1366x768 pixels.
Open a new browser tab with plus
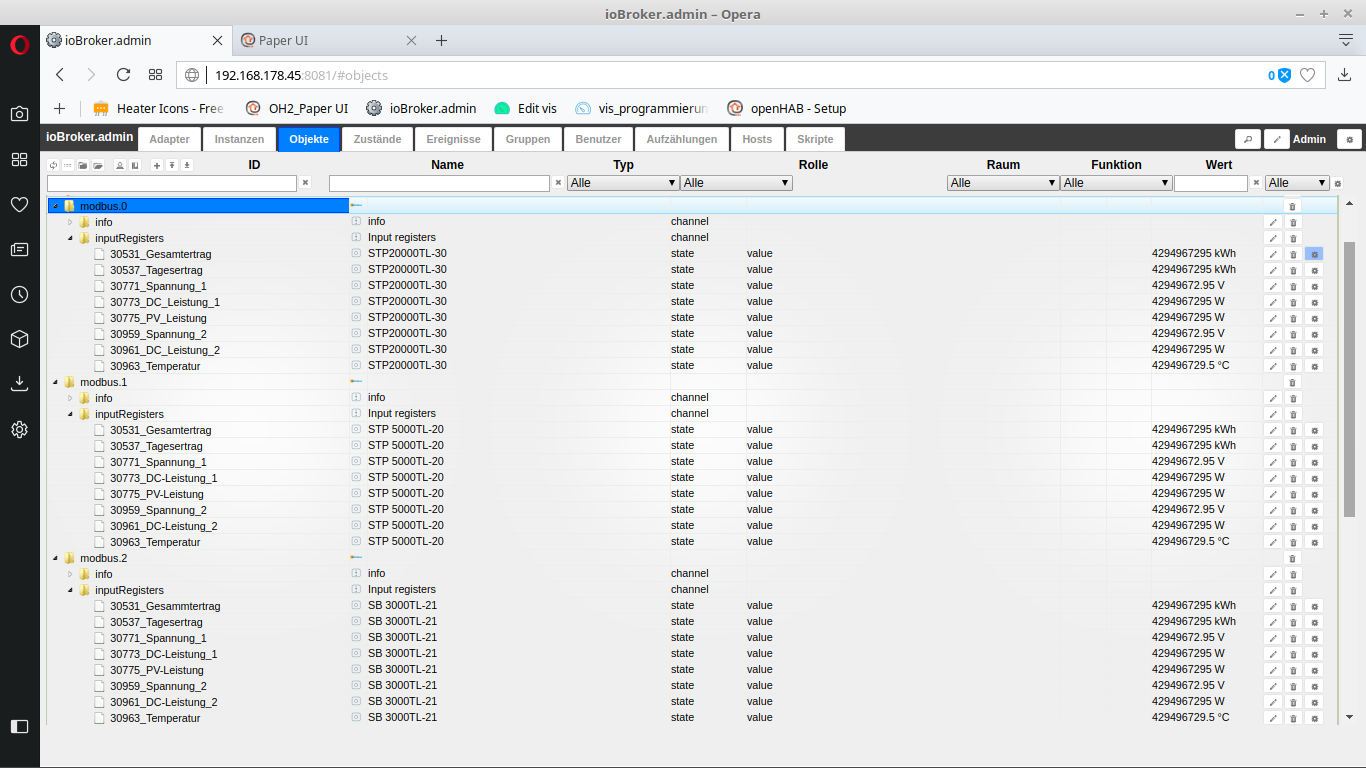coord(441,40)
